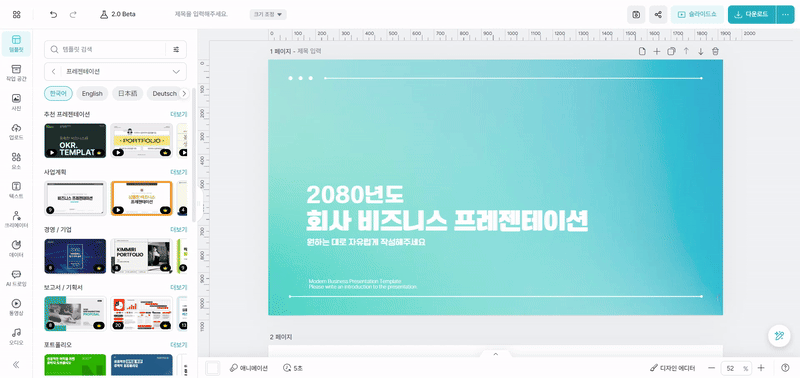Open the 작업 공간 sidebar panel
Viewport: 800px width, 378px height.
(16, 73)
